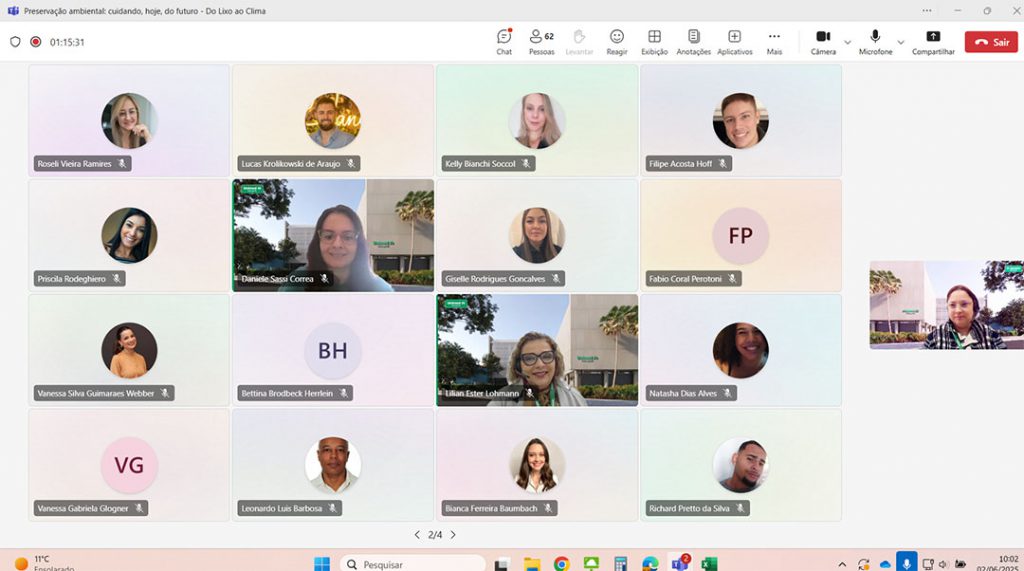Image resolution: width=1024 pixels, height=571 pixels.
Task: Toggle the Microfone mute
Action: [x=875, y=42]
